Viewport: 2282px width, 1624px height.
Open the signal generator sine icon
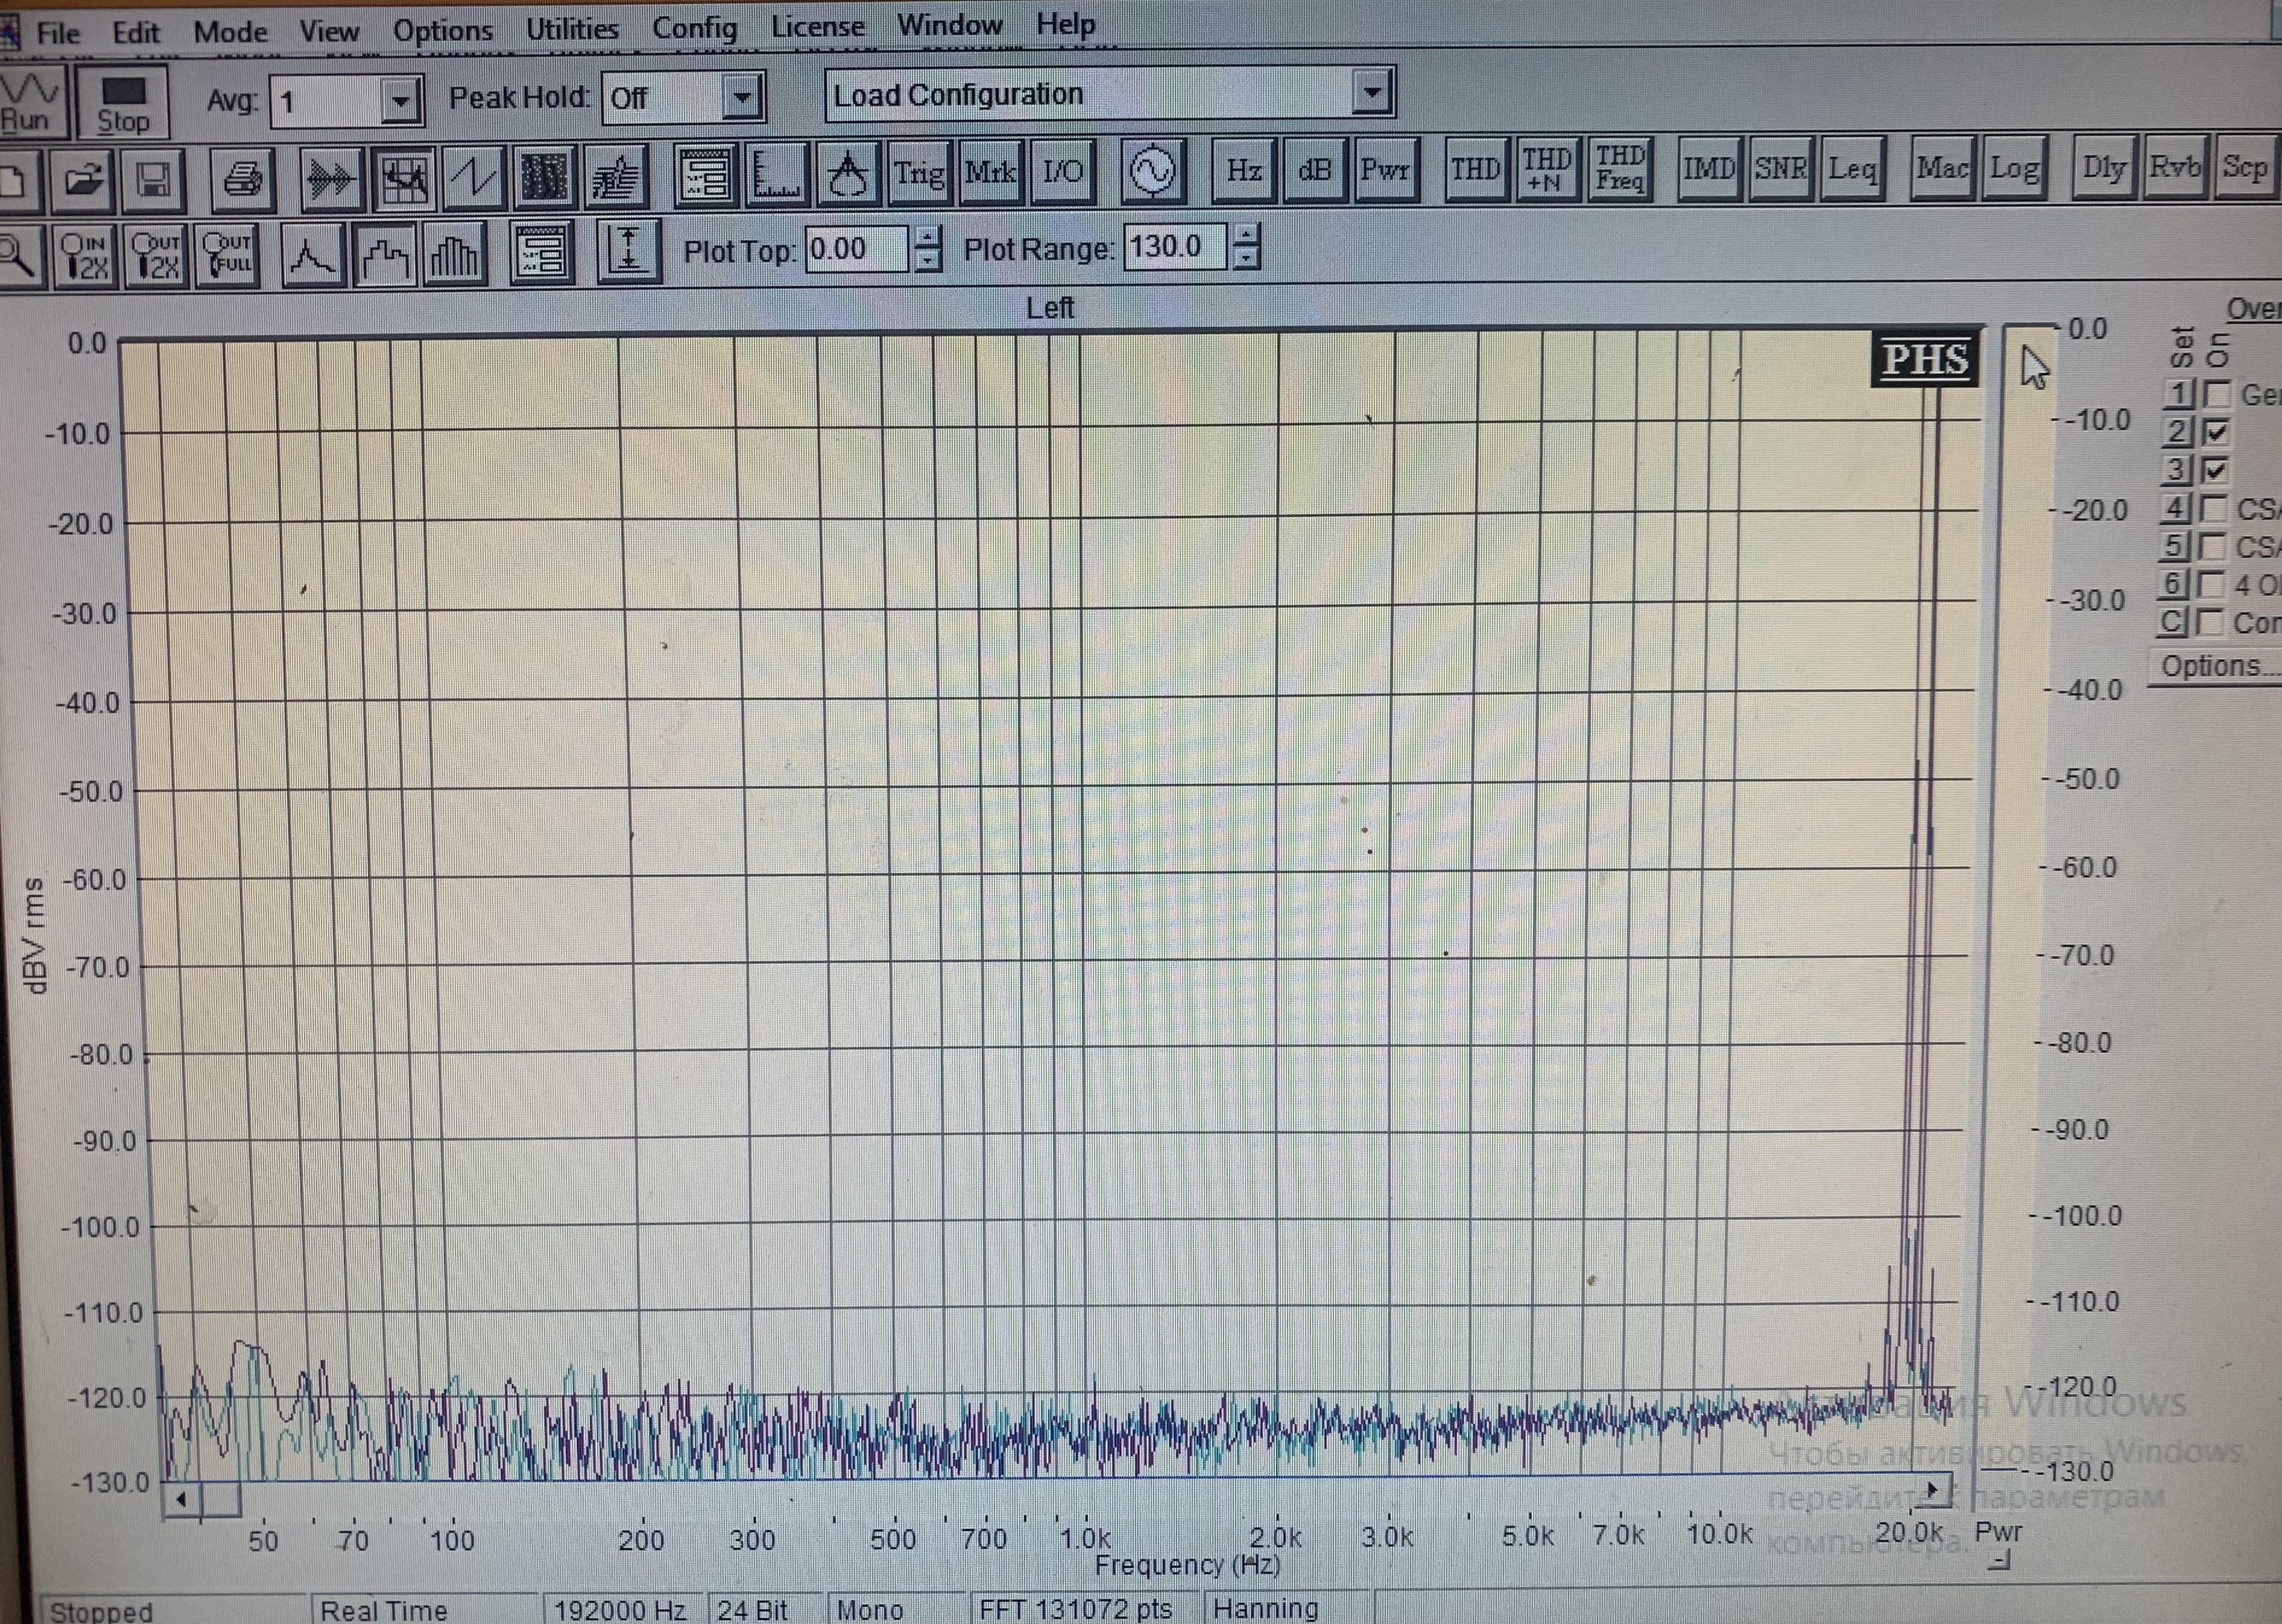pos(1152,171)
